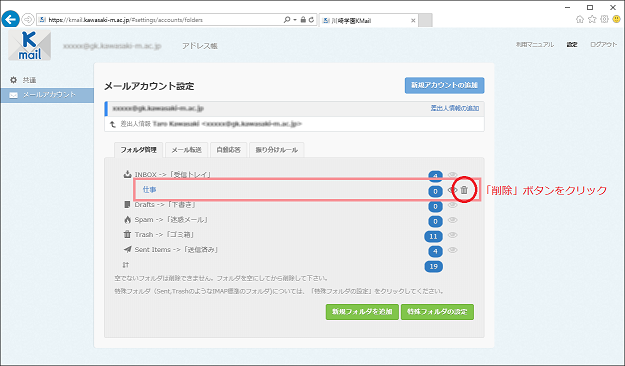Screen dimensions: 625x366
Task: Switch to フォルダ管理 tab
Action: click(x=138, y=150)
